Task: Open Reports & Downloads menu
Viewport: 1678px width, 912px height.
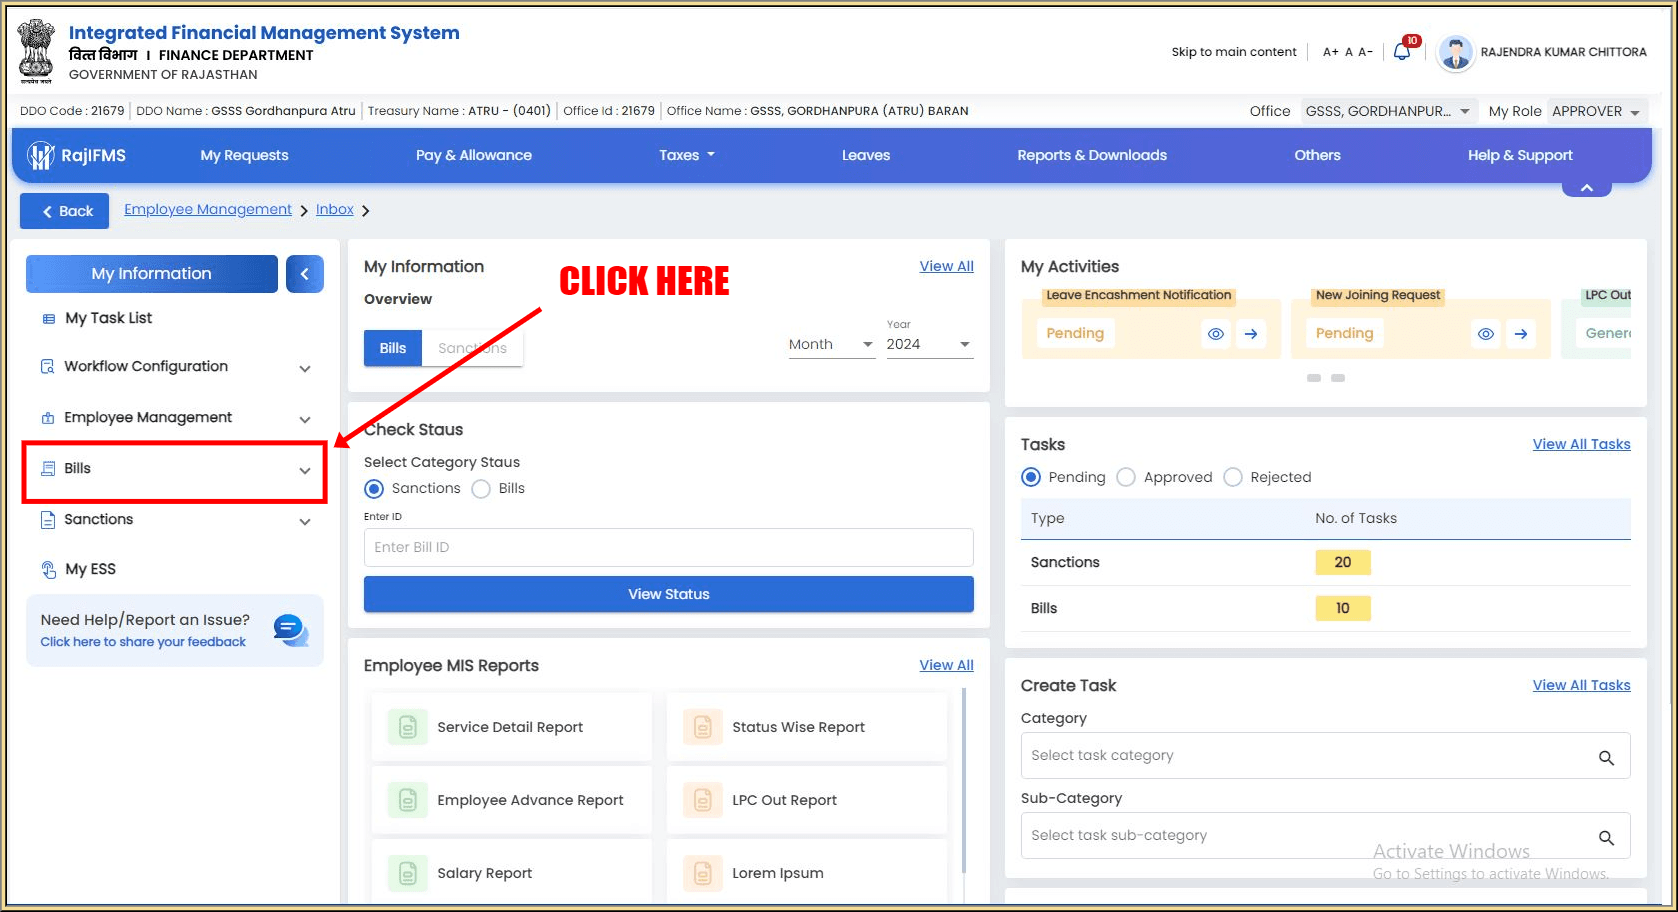Action: click(x=1092, y=155)
